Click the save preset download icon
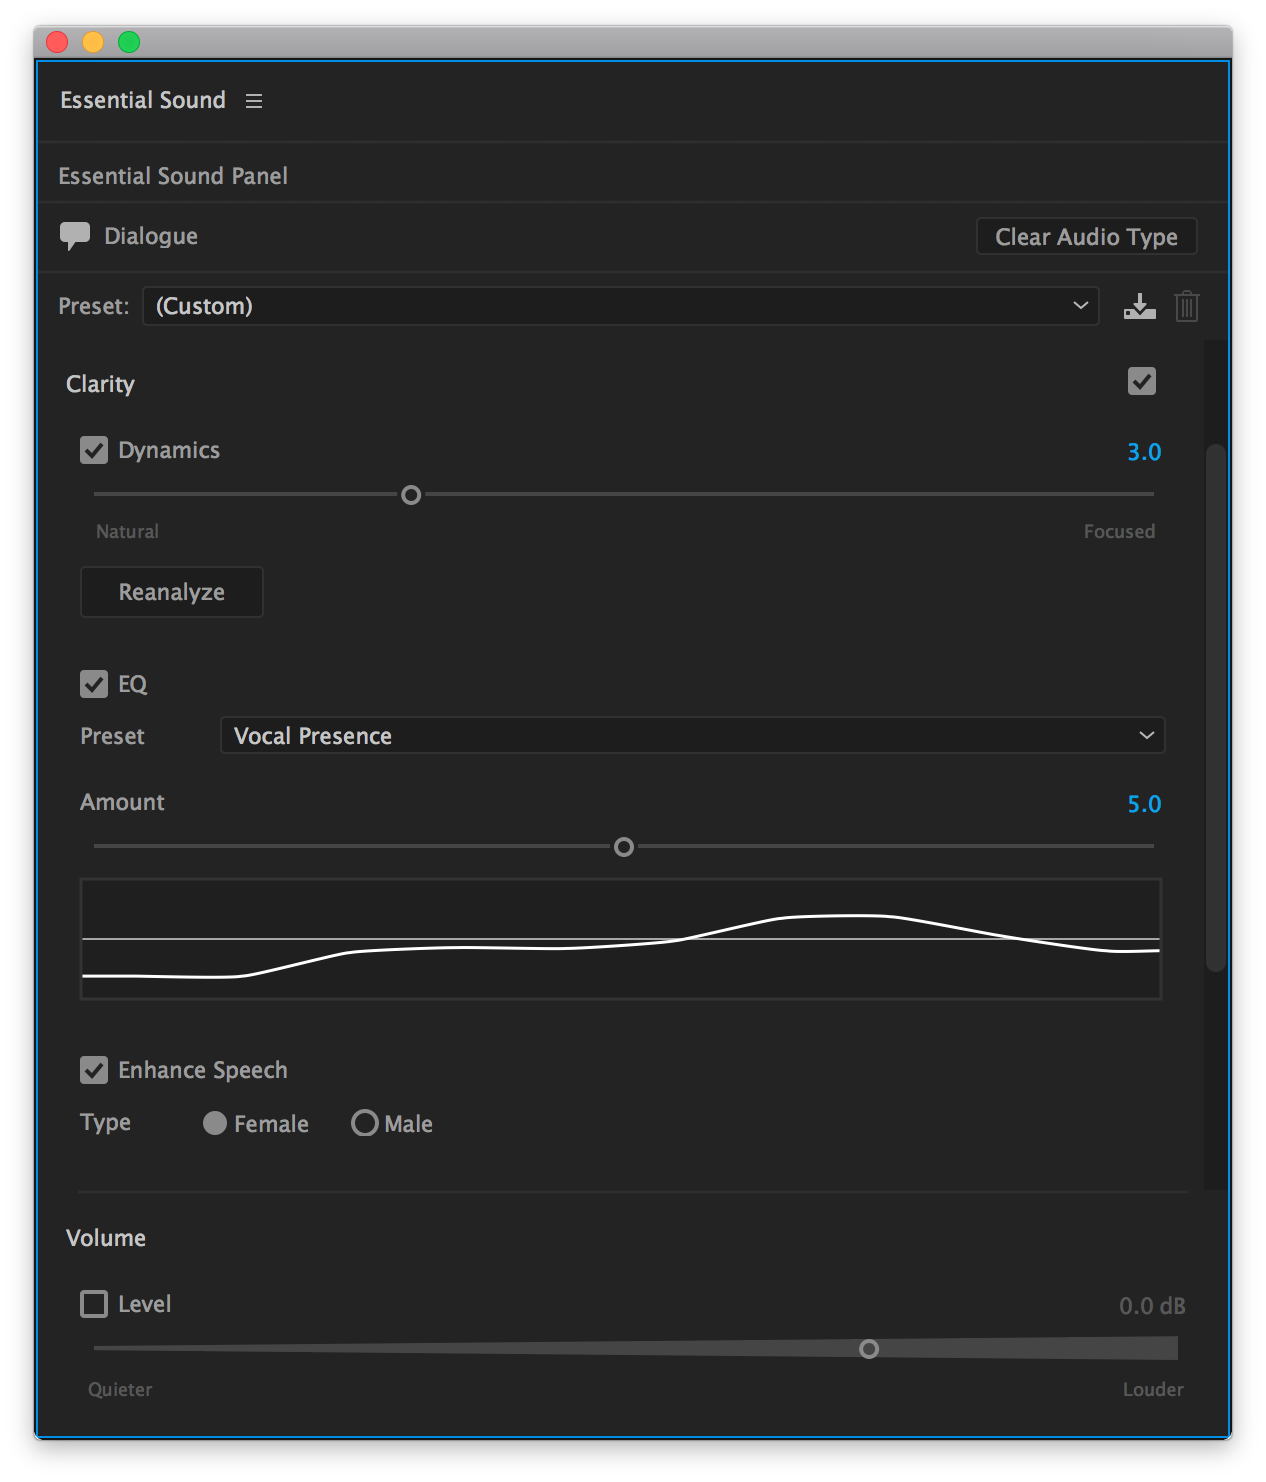This screenshot has height=1482, width=1266. point(1139,306)
